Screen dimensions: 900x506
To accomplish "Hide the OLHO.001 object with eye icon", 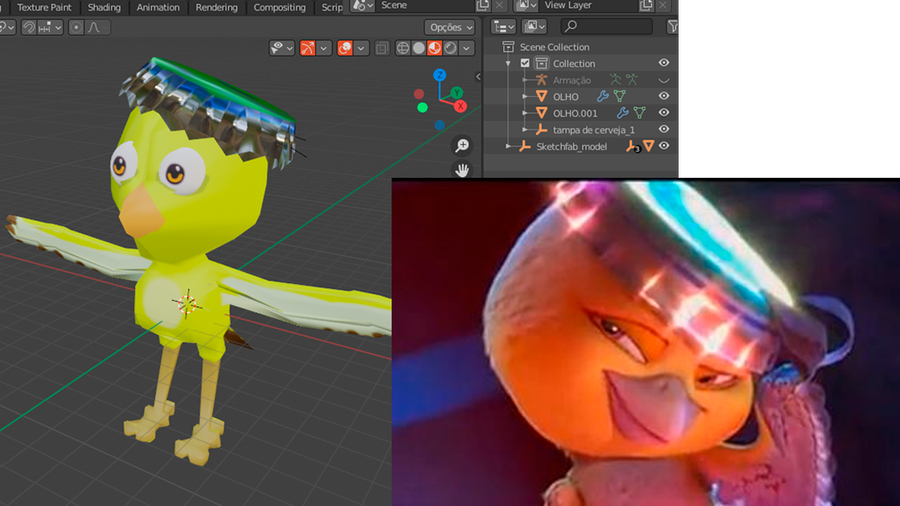I will [x=664, y=113].
